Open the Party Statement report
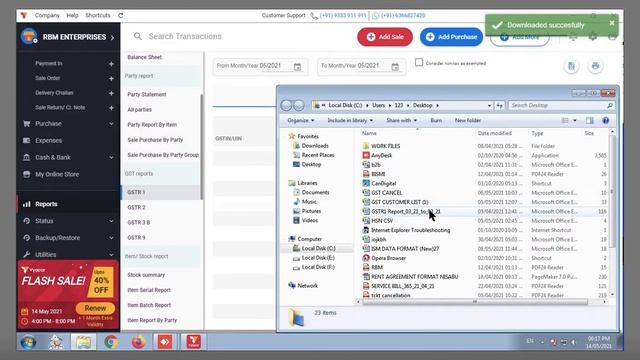 click(147, 94)
